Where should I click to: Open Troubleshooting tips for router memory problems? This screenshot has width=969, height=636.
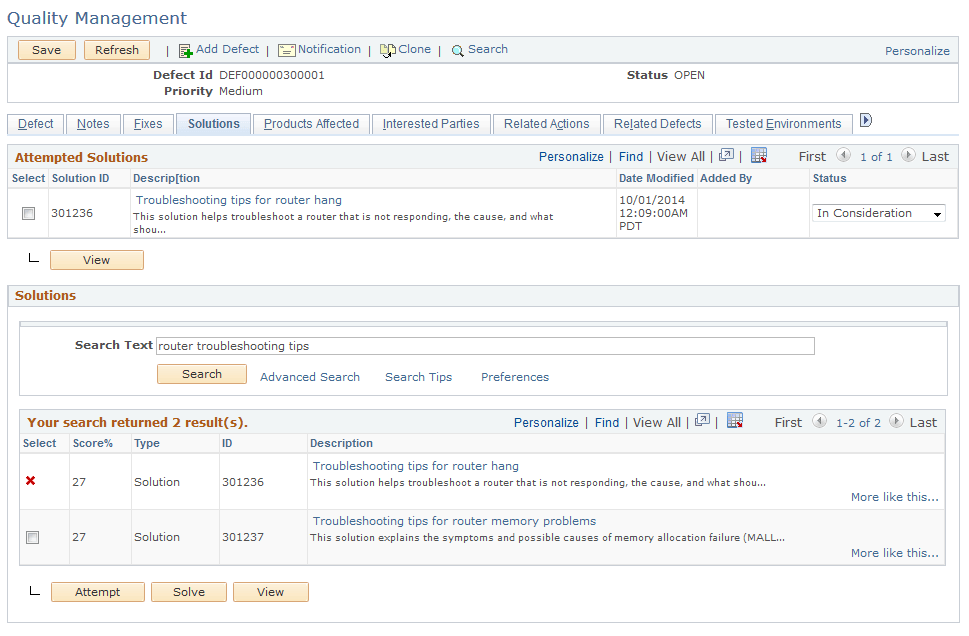click(x=453, y=521)
